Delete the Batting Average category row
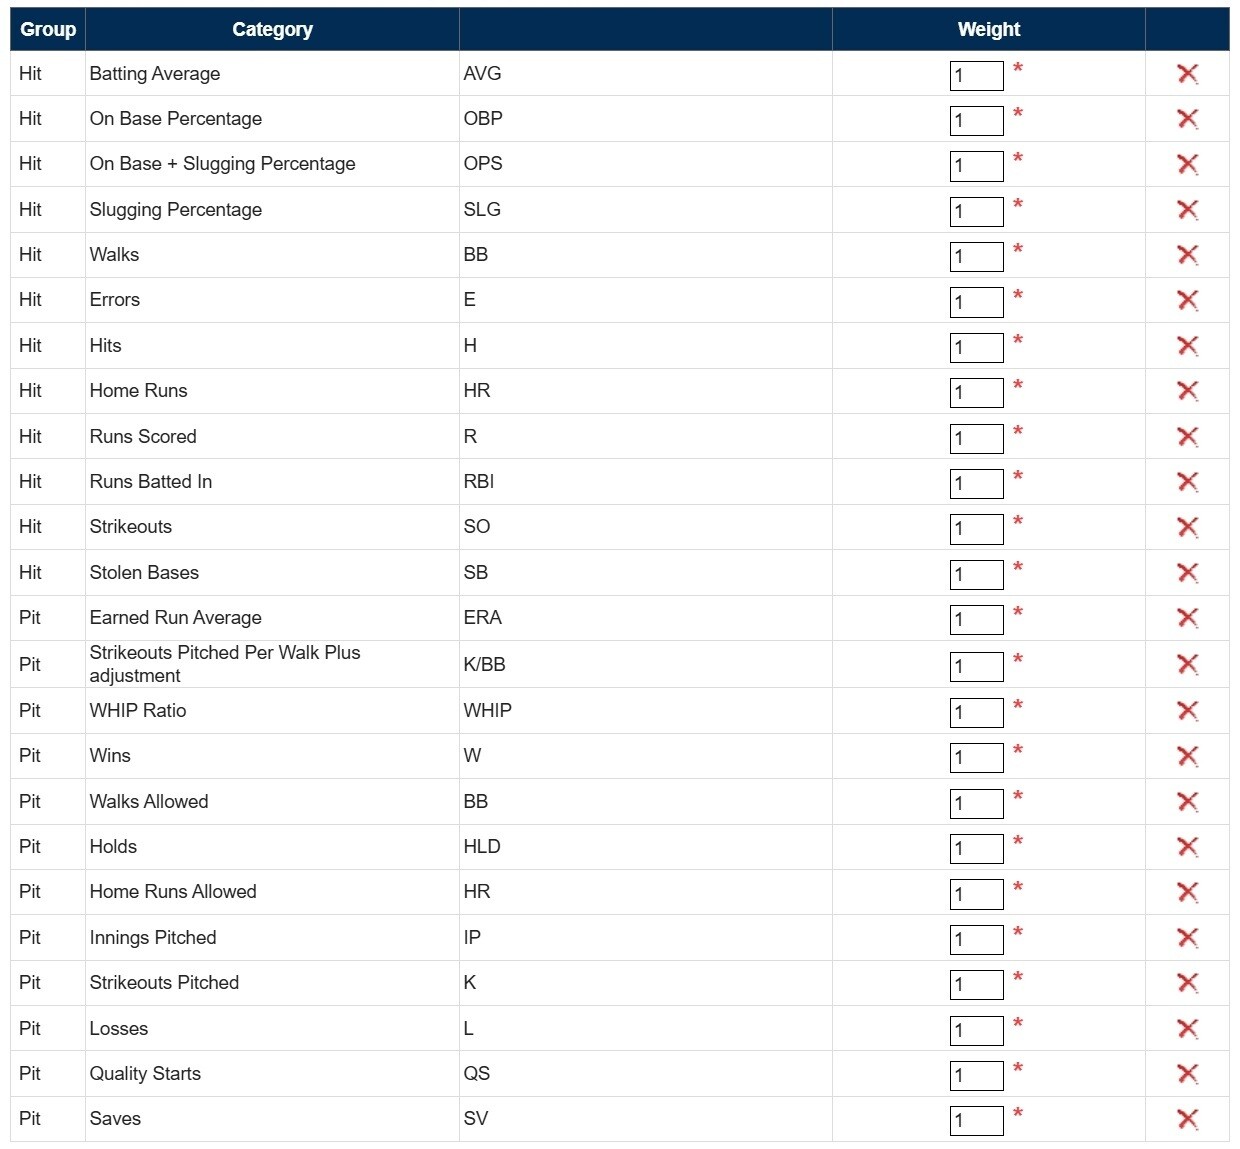The width and height of the screenshot is (1240, 1149). (x=1187, y=74)
